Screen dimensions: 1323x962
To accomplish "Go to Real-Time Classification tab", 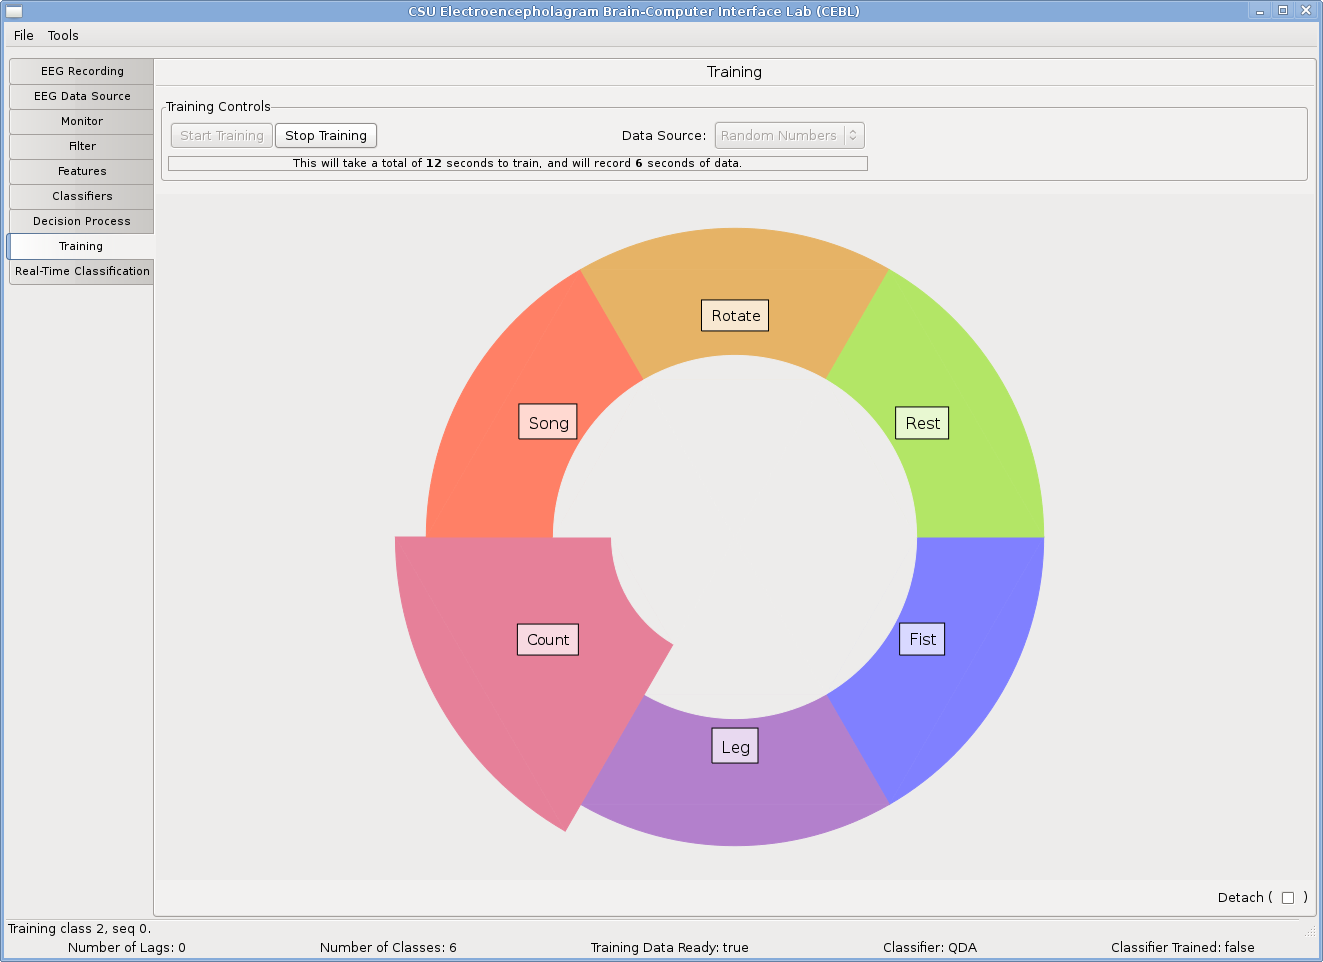I will click(x=82, y=271).
